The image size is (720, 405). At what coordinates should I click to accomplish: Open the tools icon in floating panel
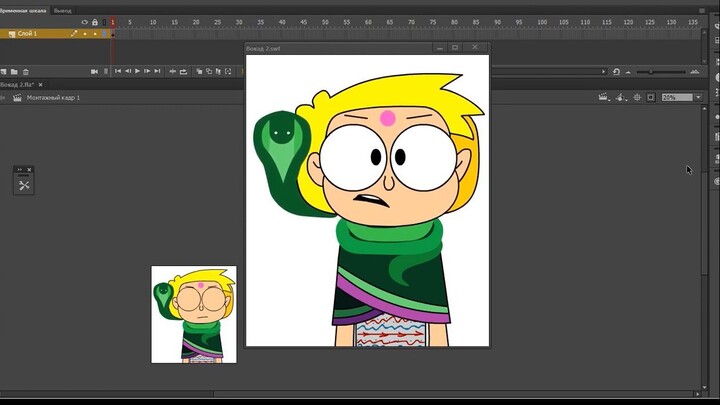click(x=24, y=185)
